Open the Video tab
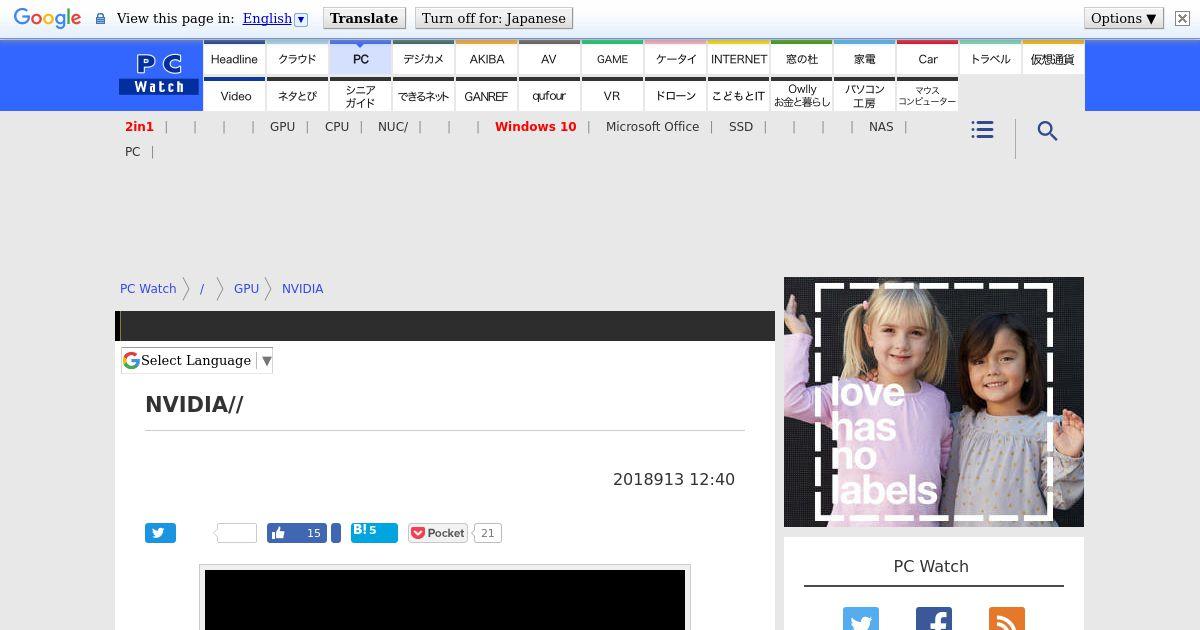 pos(236,96)
